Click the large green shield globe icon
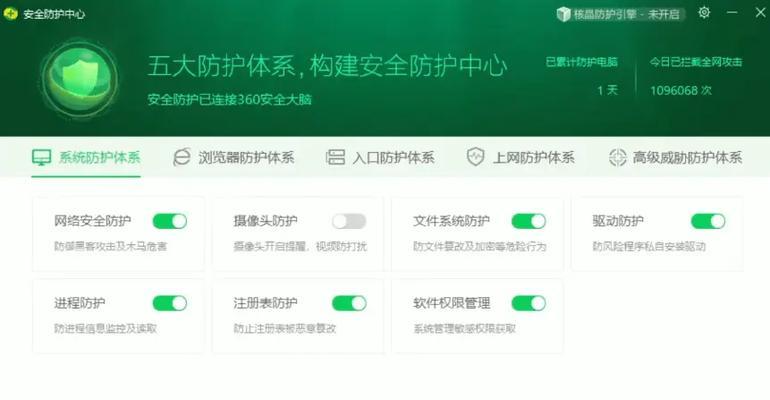 80,79
